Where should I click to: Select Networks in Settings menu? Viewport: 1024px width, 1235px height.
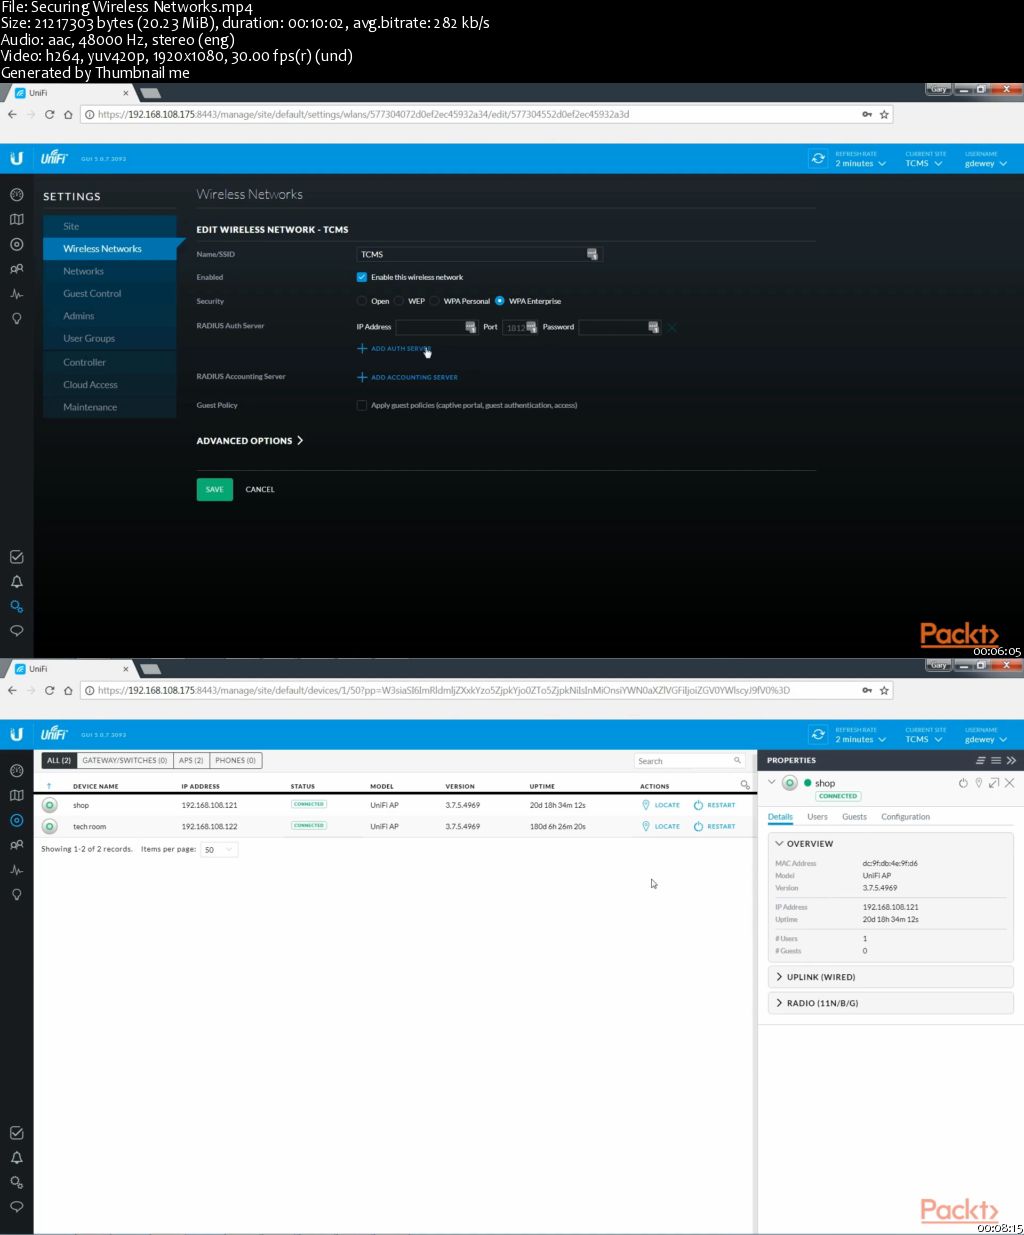point(110,271)
